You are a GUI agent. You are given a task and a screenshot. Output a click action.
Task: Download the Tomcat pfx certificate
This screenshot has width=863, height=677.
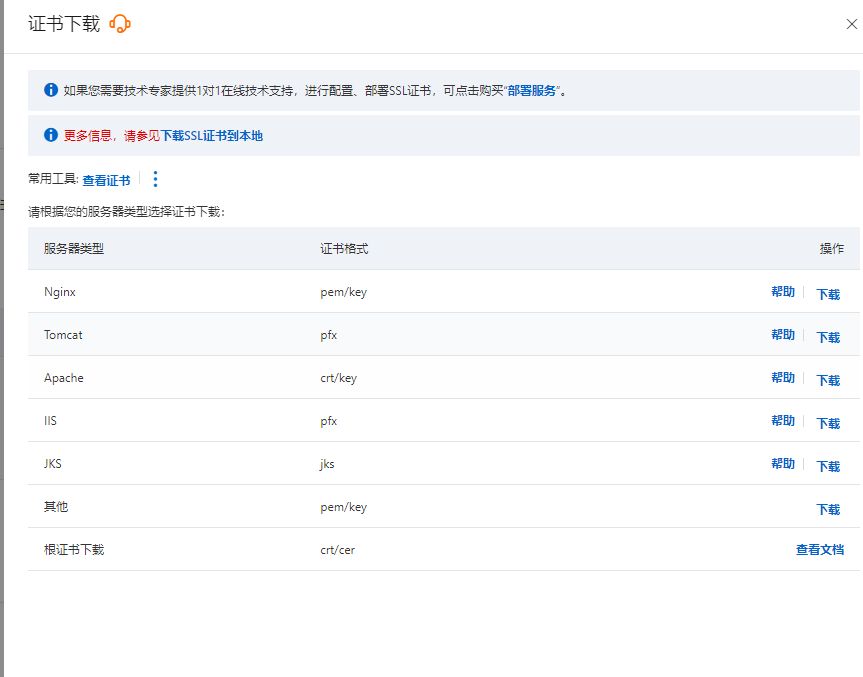click(828, 337)
